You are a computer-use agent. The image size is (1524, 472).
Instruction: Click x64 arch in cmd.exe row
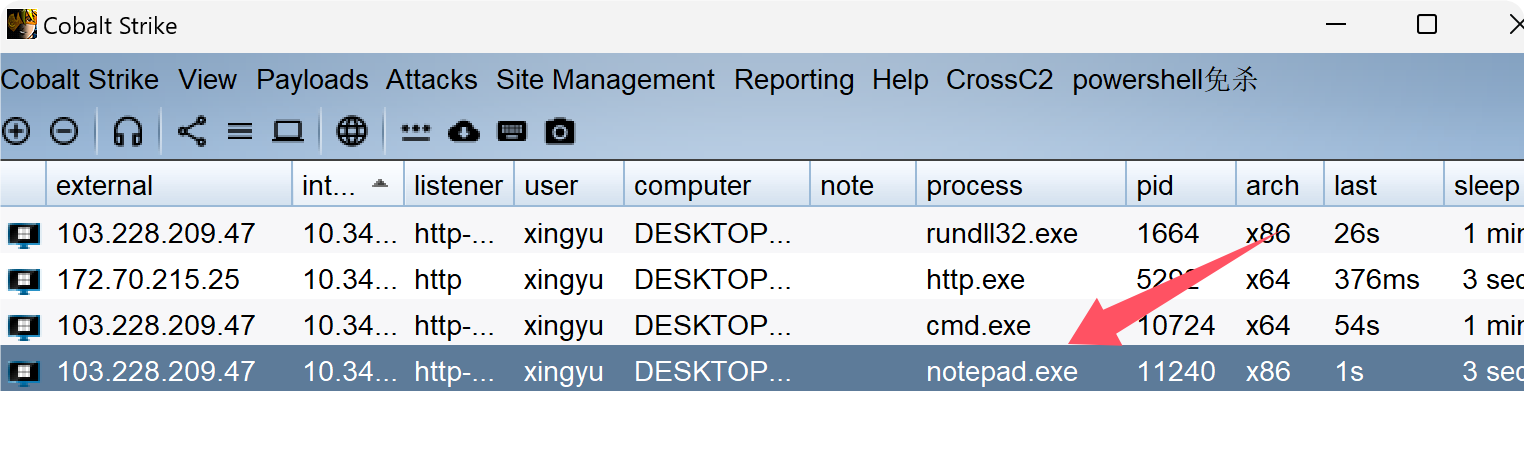click(1268, 326)
